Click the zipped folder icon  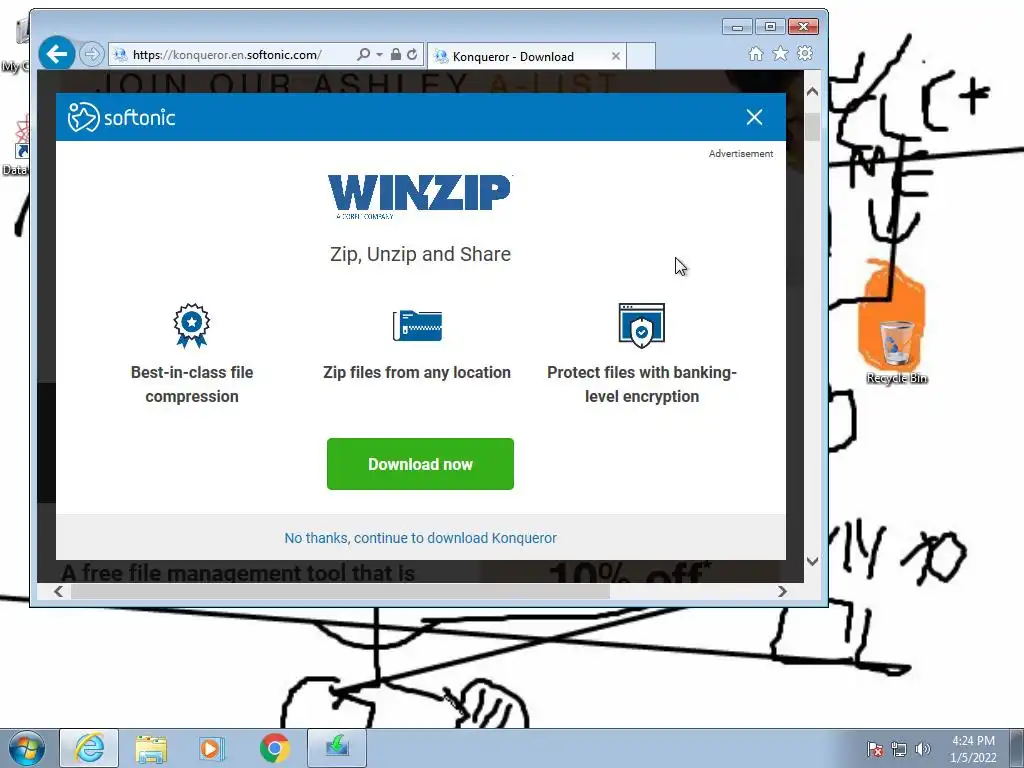coord(417,325)
